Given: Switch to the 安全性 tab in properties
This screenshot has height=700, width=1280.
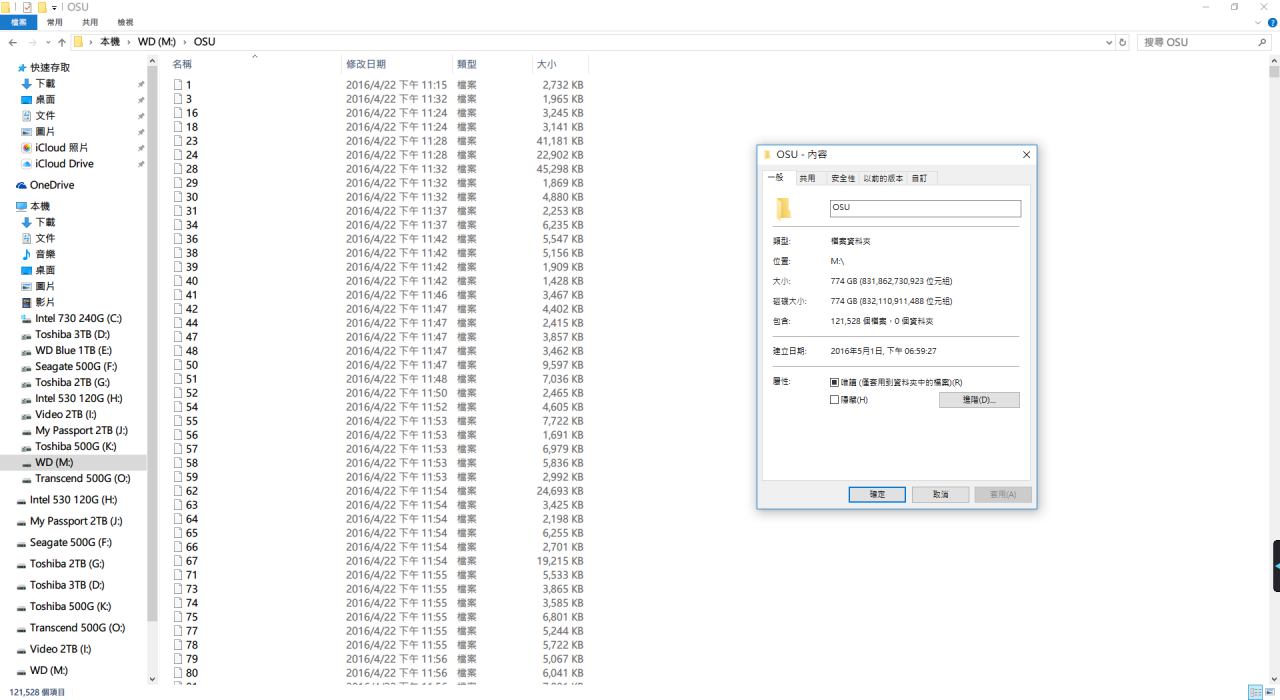Looking at the screenshot, I should (843, 178).
